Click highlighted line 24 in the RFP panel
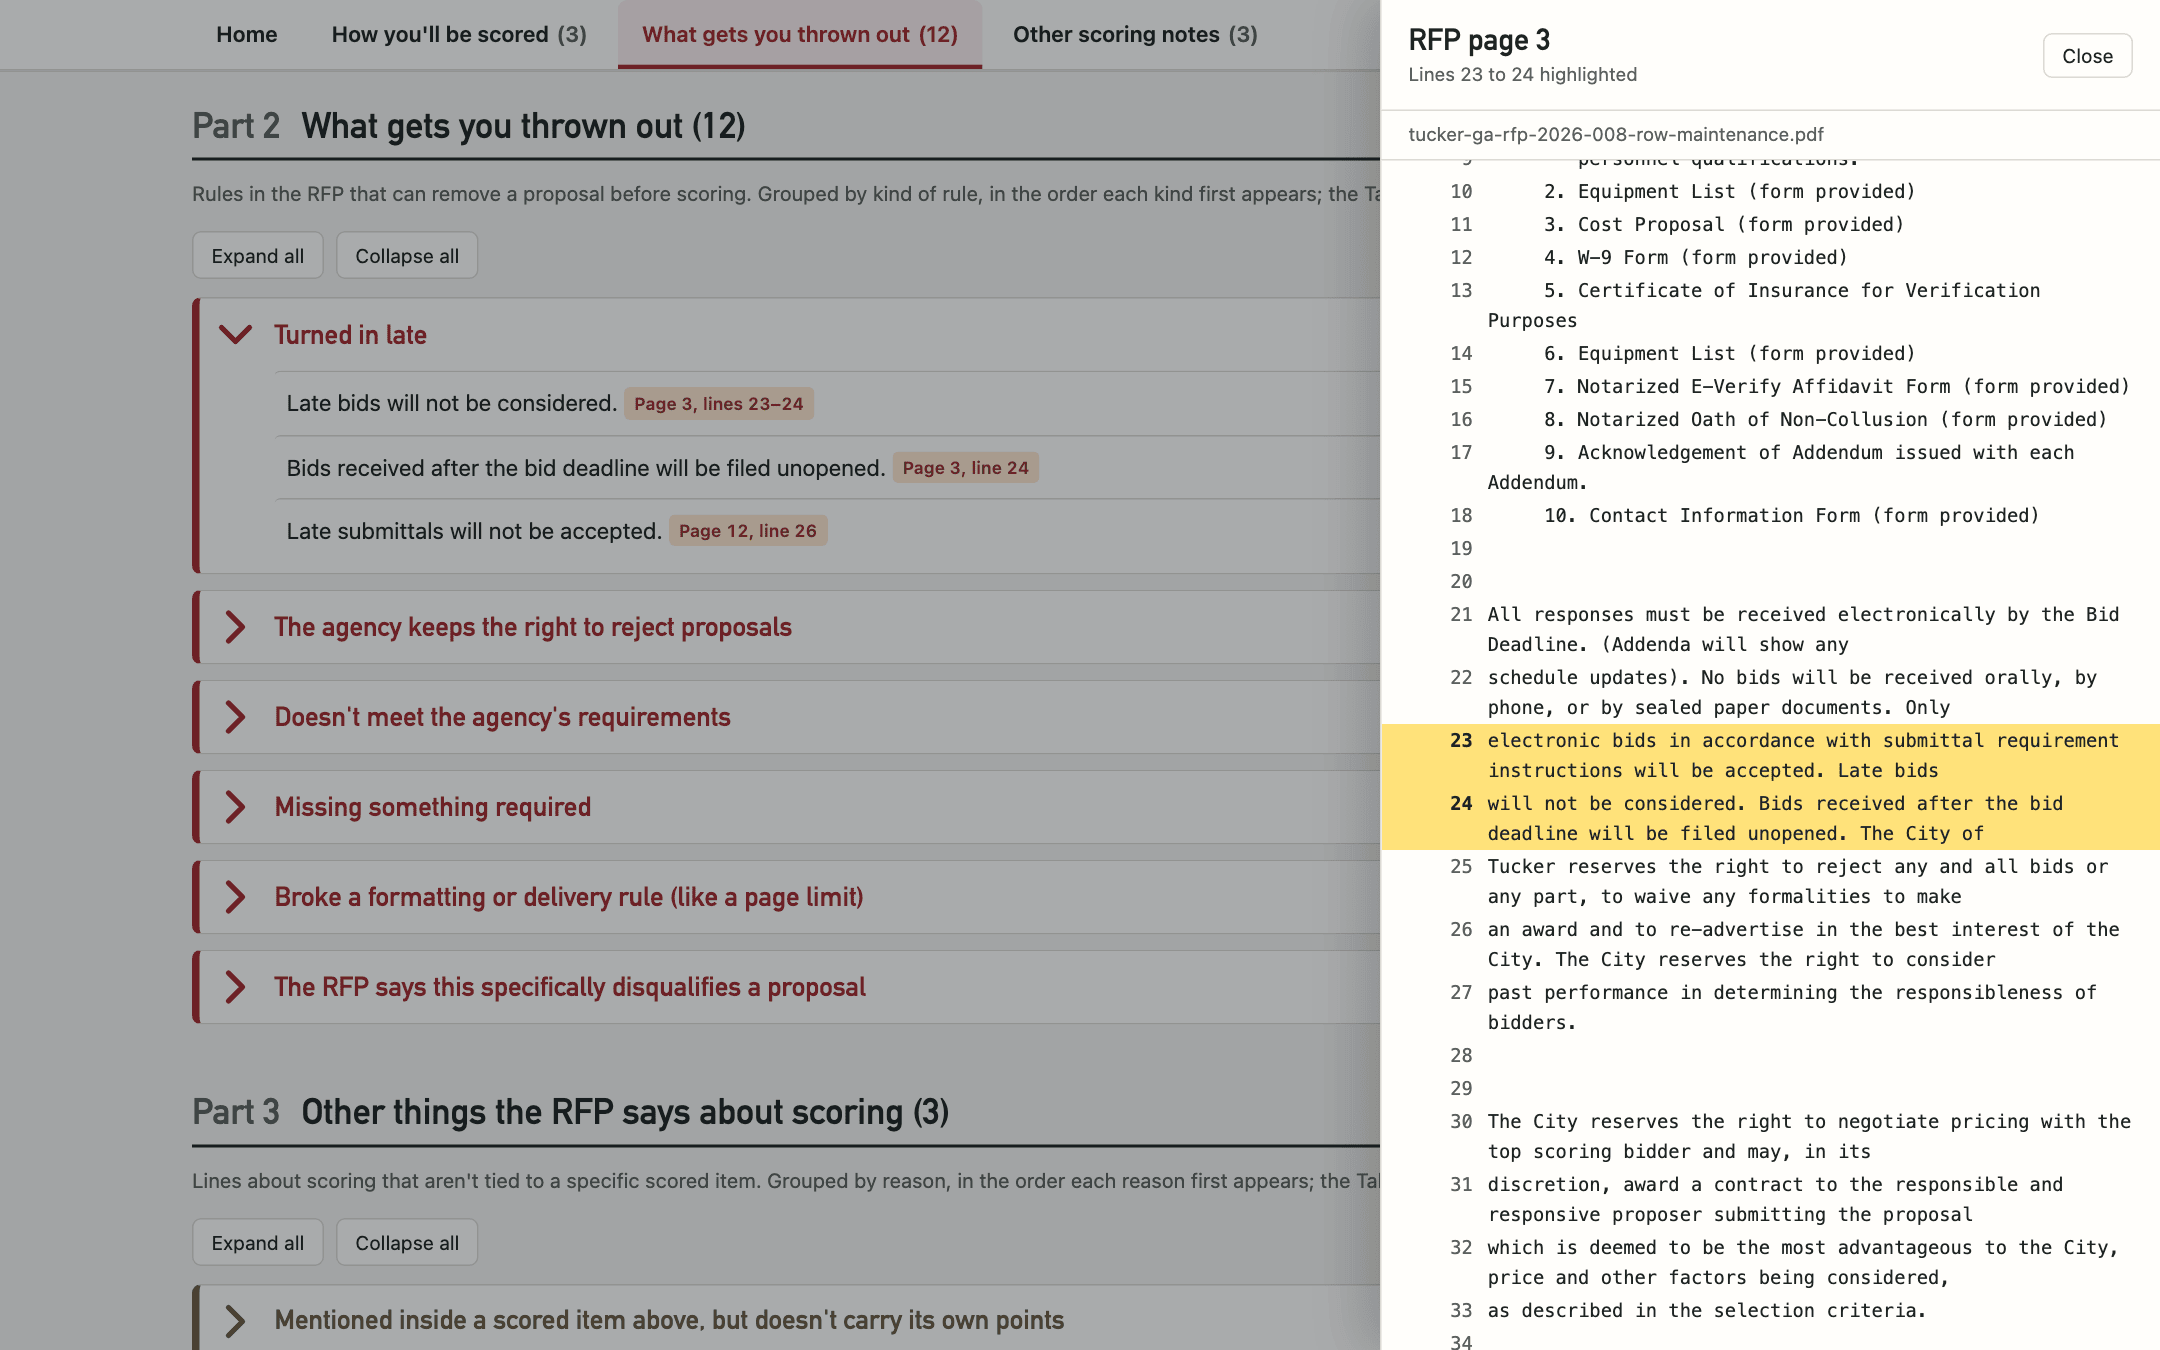Image resolution: width=2160 pixels, height=1350 pixels. (x=1770, y=818)
